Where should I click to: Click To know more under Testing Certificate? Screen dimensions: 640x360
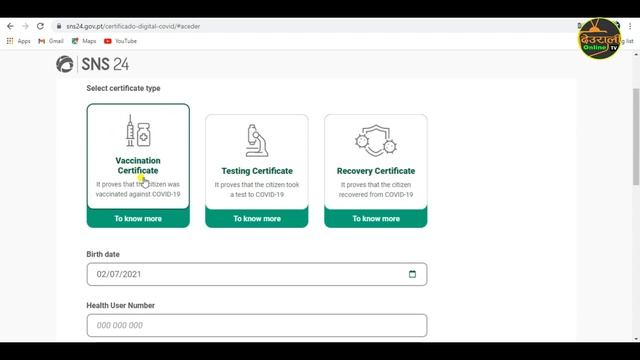point(257,218)
